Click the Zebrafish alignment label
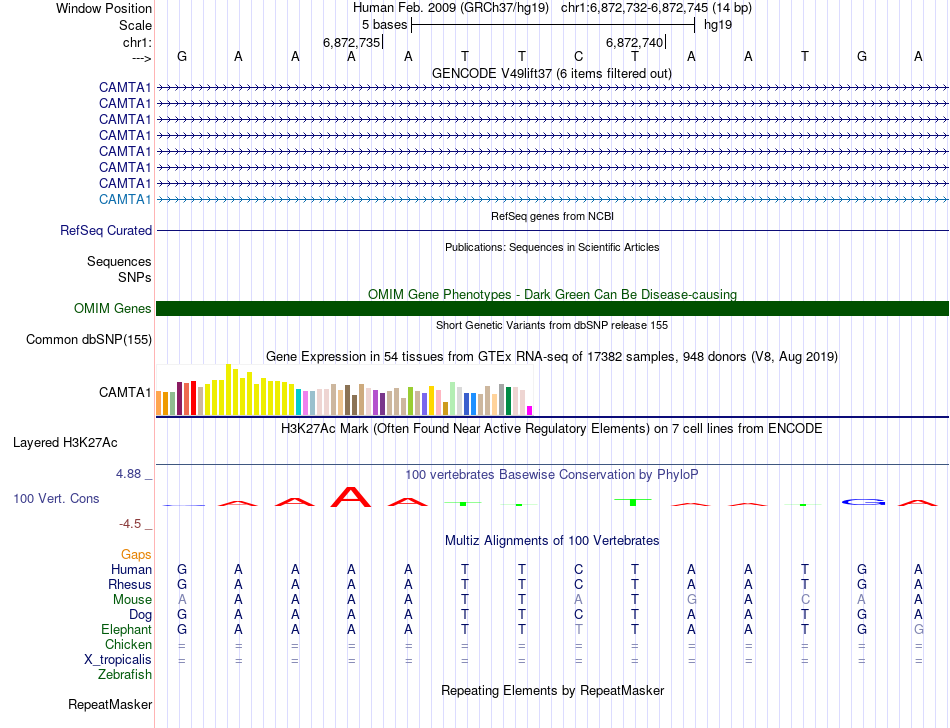This screenshot has height=728, width=950. [125, 674]
